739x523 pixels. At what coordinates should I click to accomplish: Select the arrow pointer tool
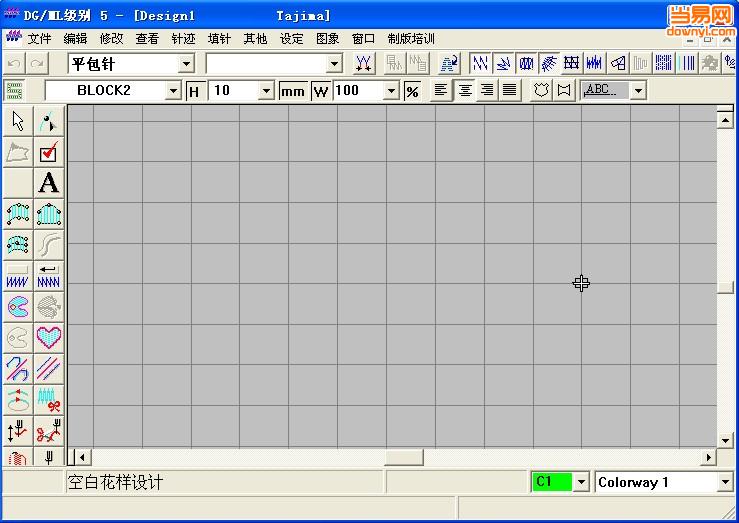[x=18, y=122]
